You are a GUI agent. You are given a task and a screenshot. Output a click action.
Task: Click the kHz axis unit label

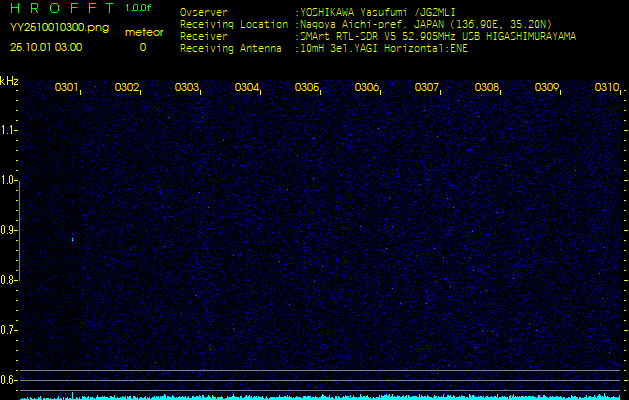click(x=9, y=81)
